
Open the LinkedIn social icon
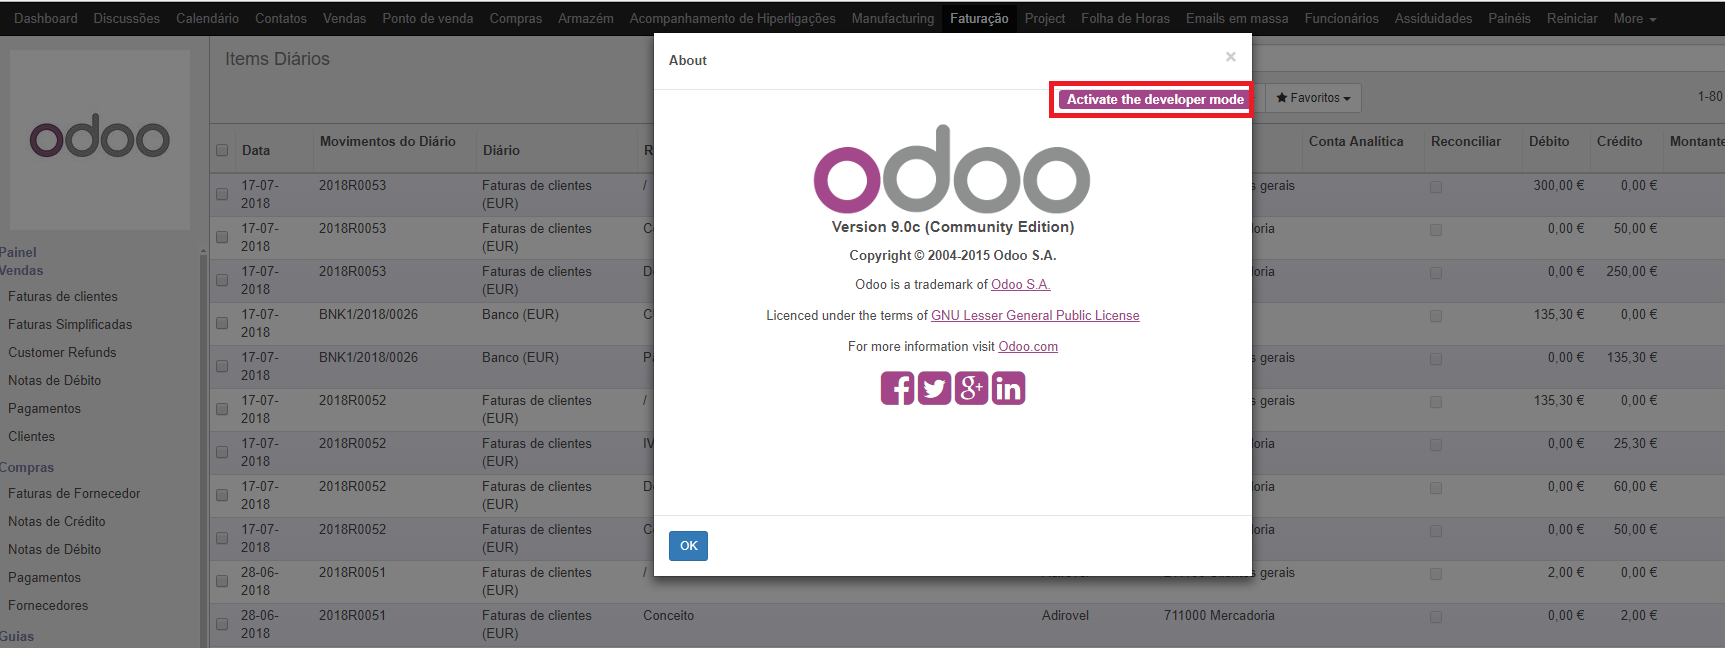(1008, 388)
